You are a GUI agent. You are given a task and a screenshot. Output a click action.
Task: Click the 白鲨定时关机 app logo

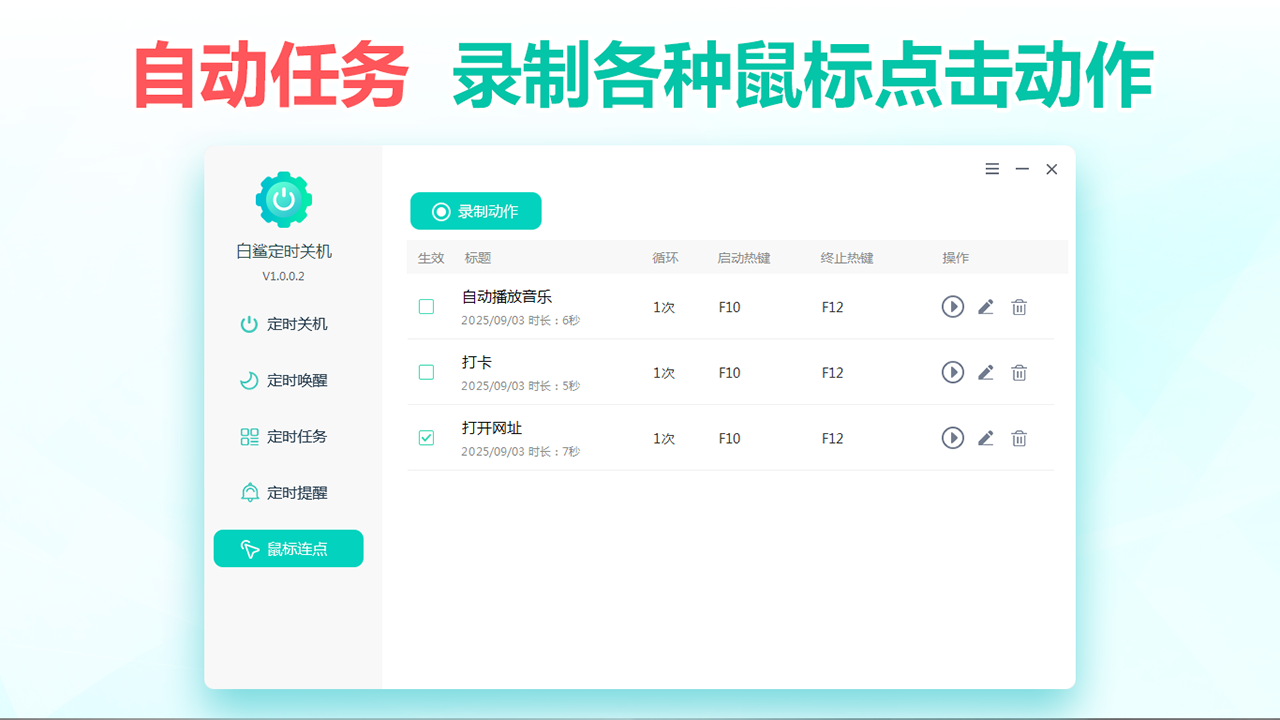[x=284, y=199]
